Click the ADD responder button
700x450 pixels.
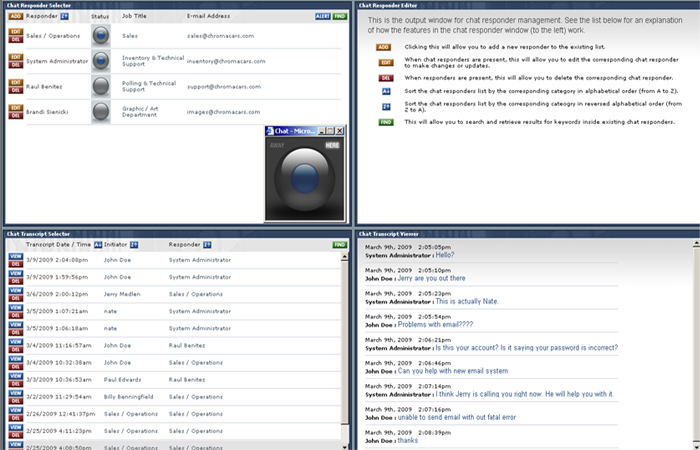coord(16,17)
